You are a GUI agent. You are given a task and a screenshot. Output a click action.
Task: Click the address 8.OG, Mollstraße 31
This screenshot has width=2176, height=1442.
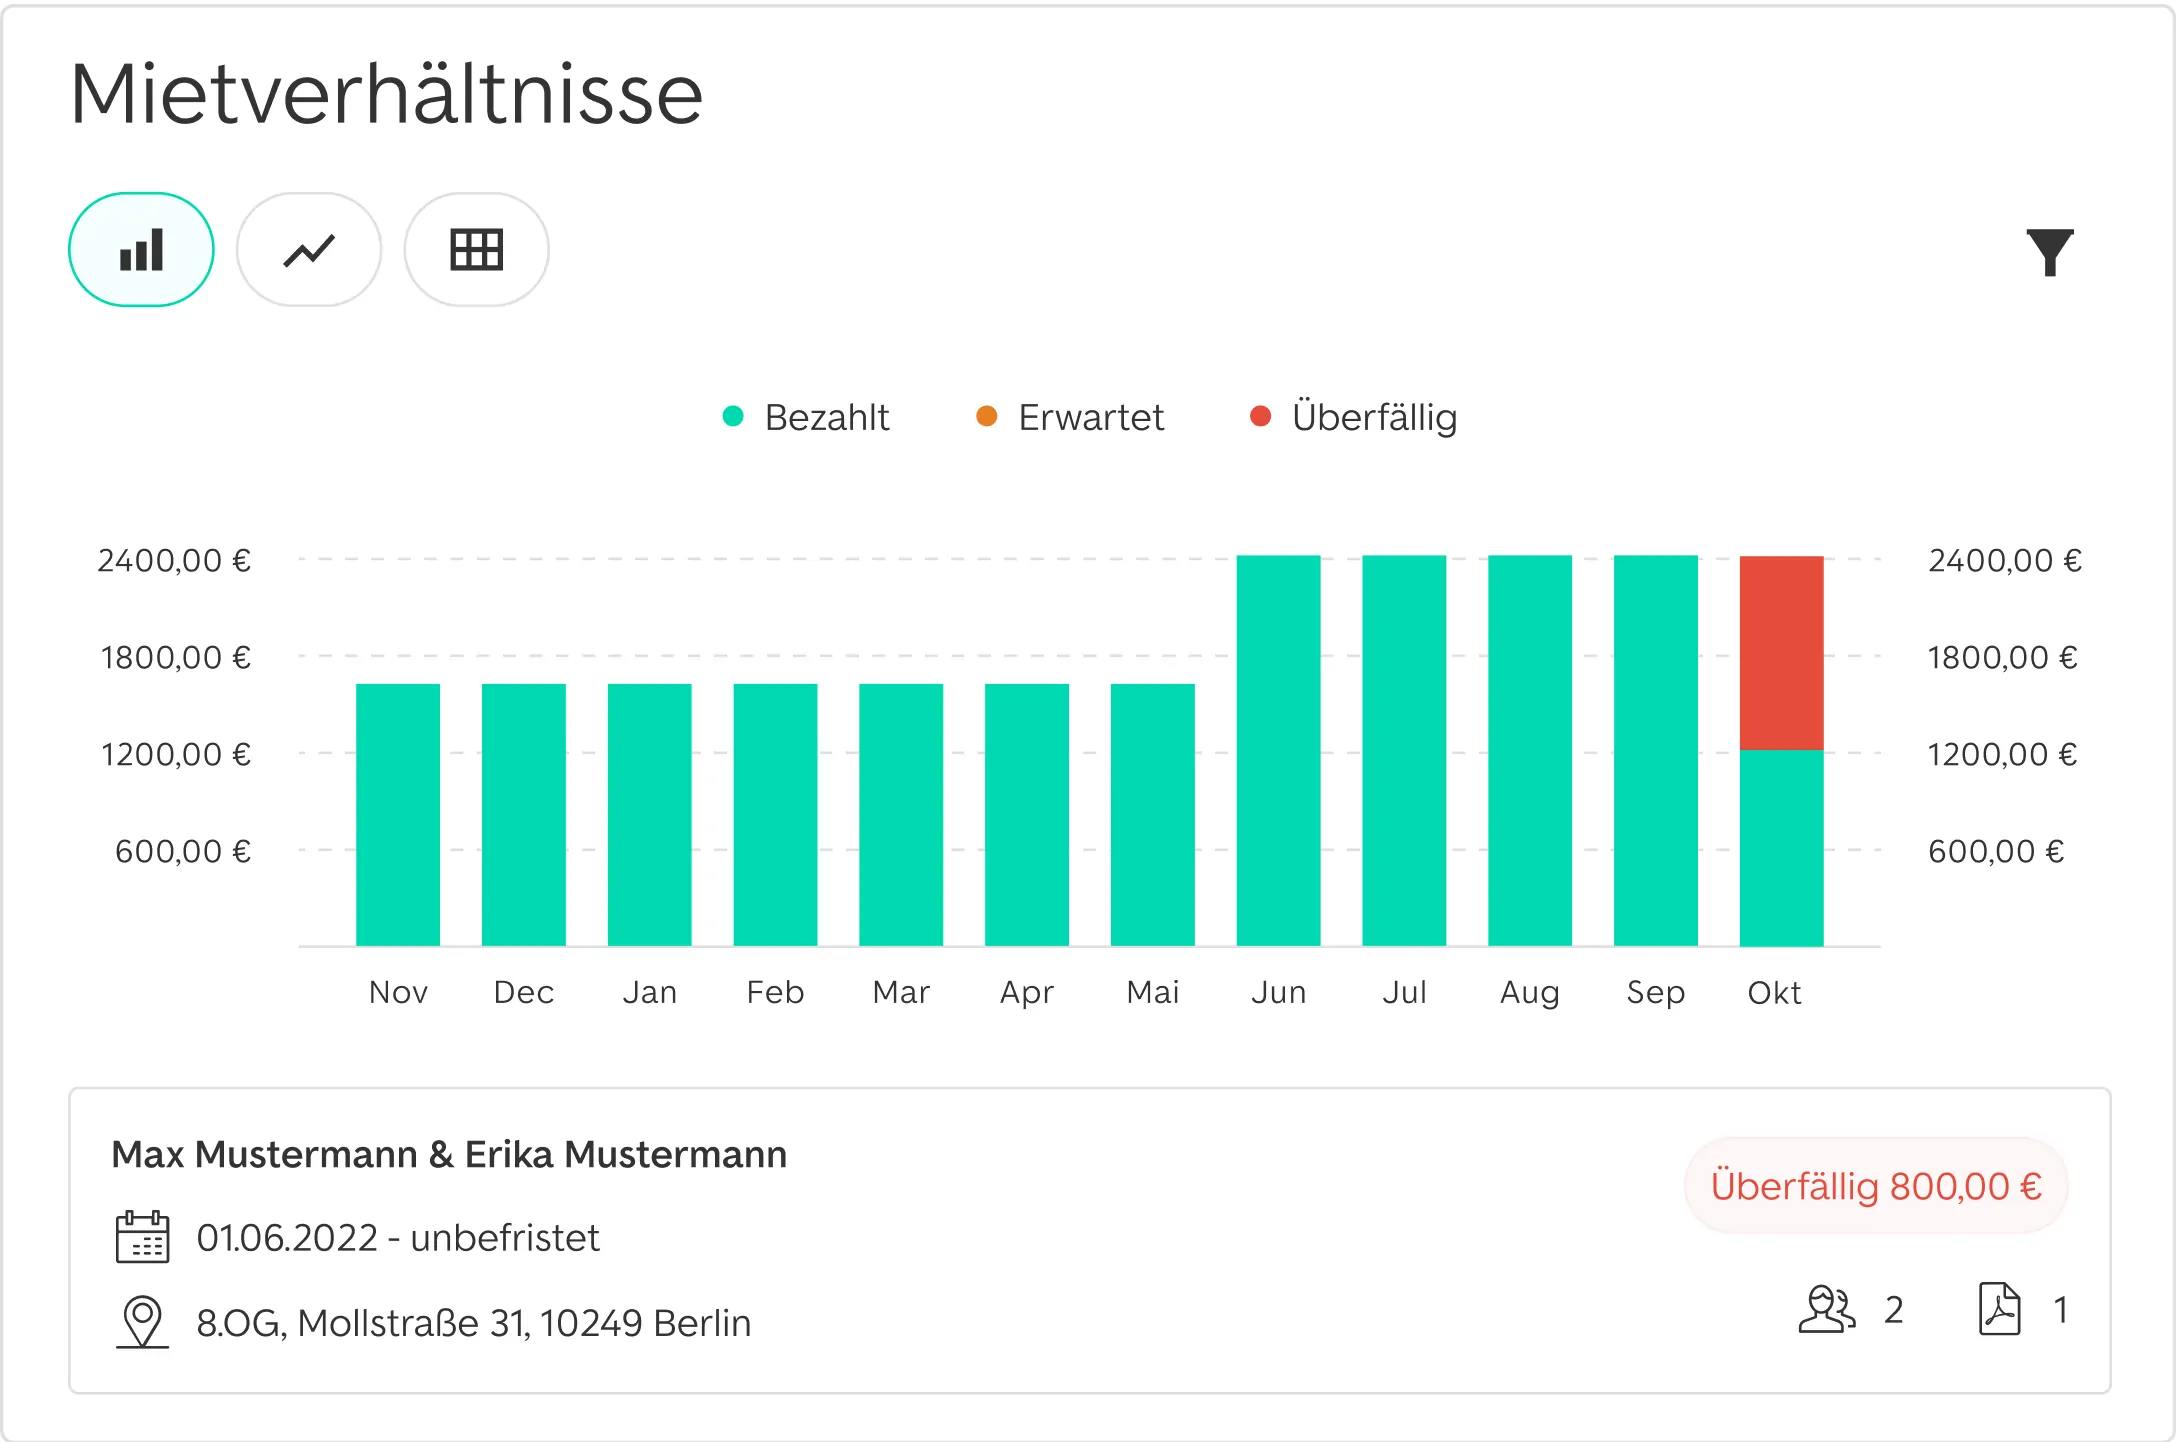point(474,1323)
